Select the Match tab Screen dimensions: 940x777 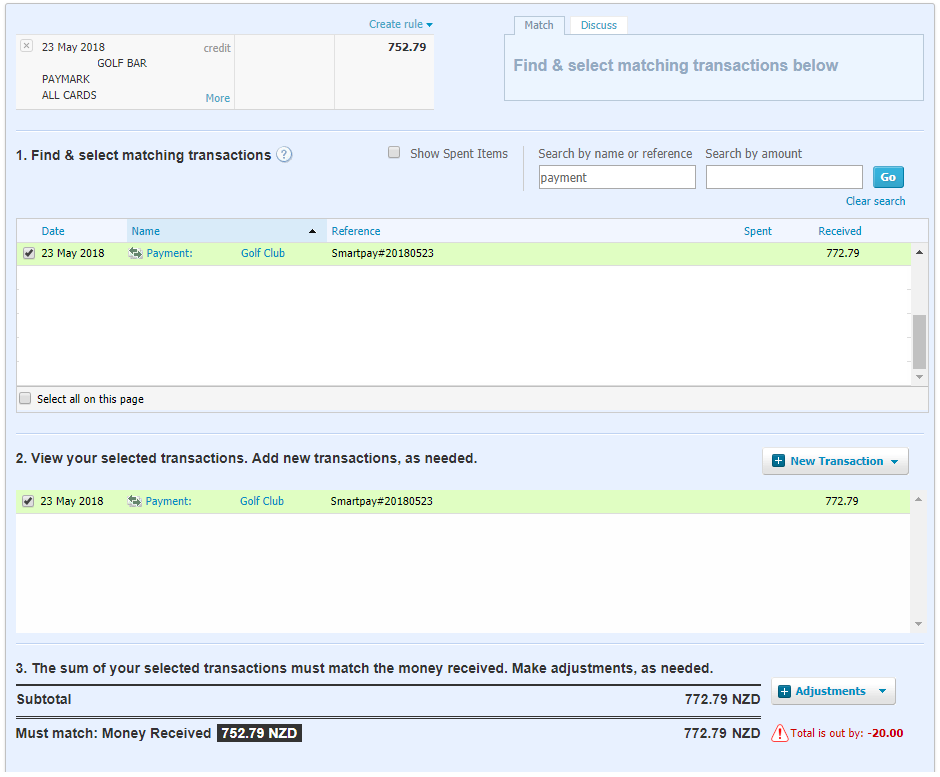point(539,25)
